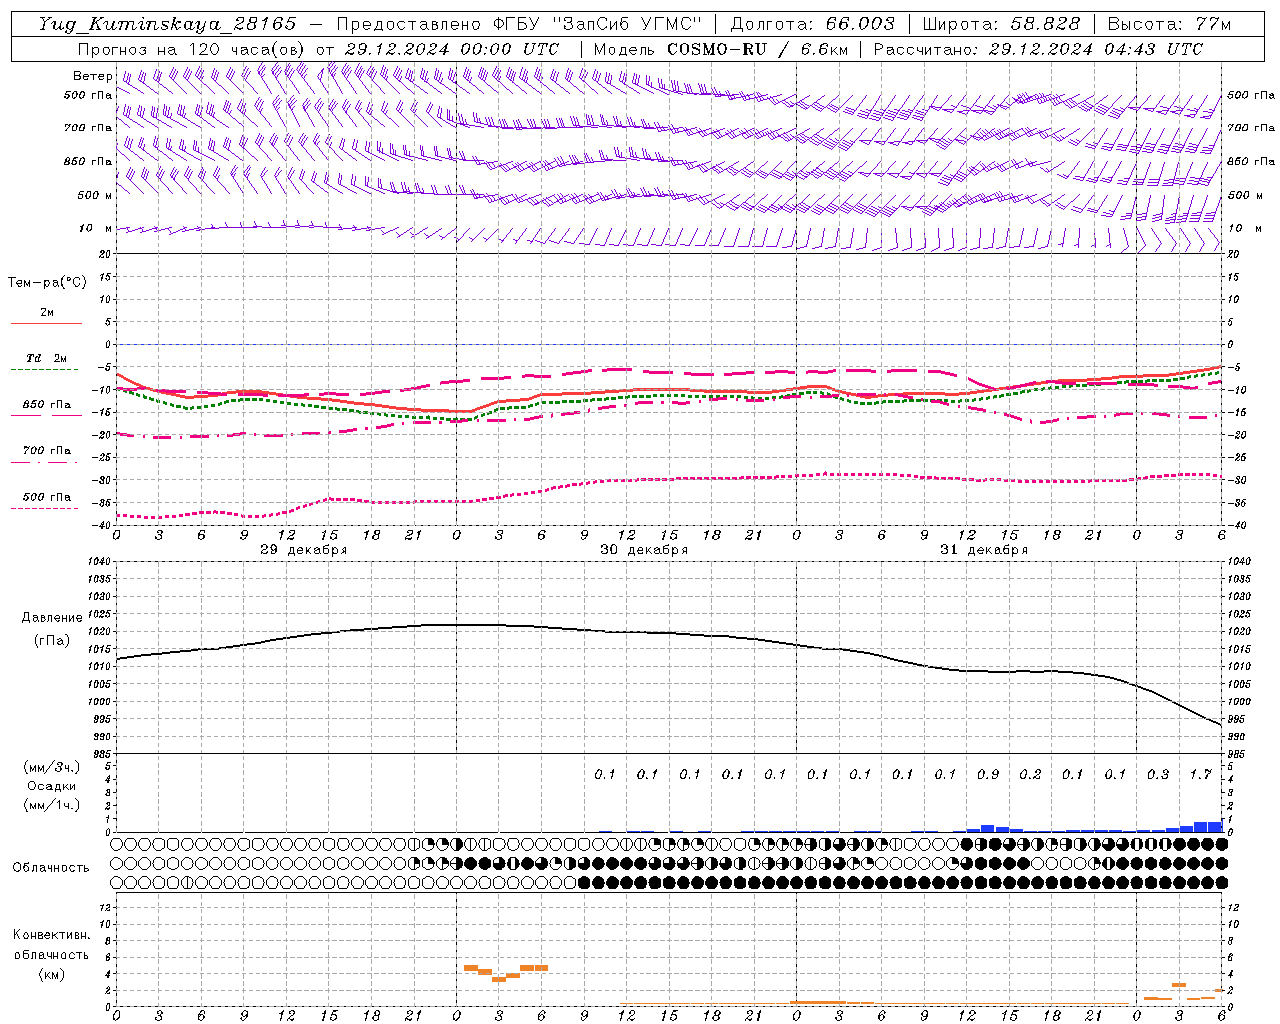Click the longitude value Долгота: 66.003
This screenshot has width=1280, height=1024.
(x=812, y=24)
